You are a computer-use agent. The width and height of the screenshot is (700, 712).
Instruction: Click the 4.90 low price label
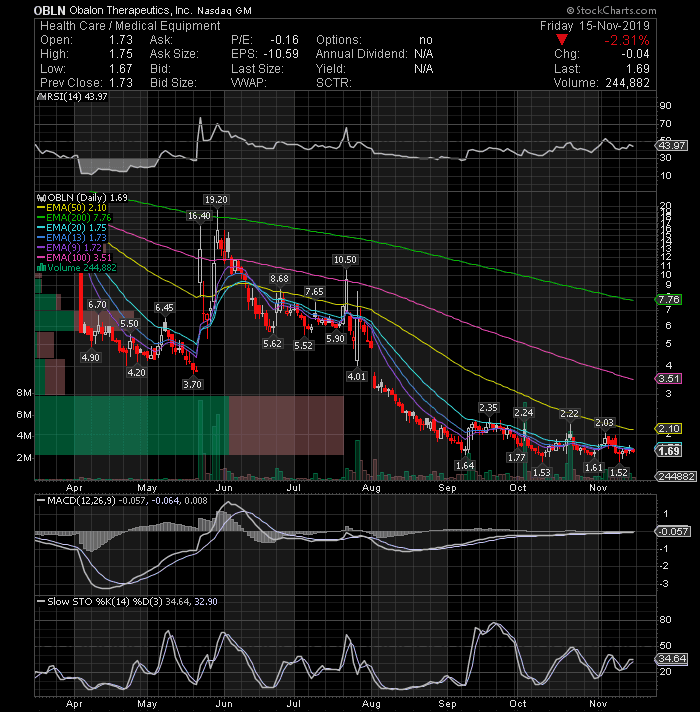coord(90,358)
